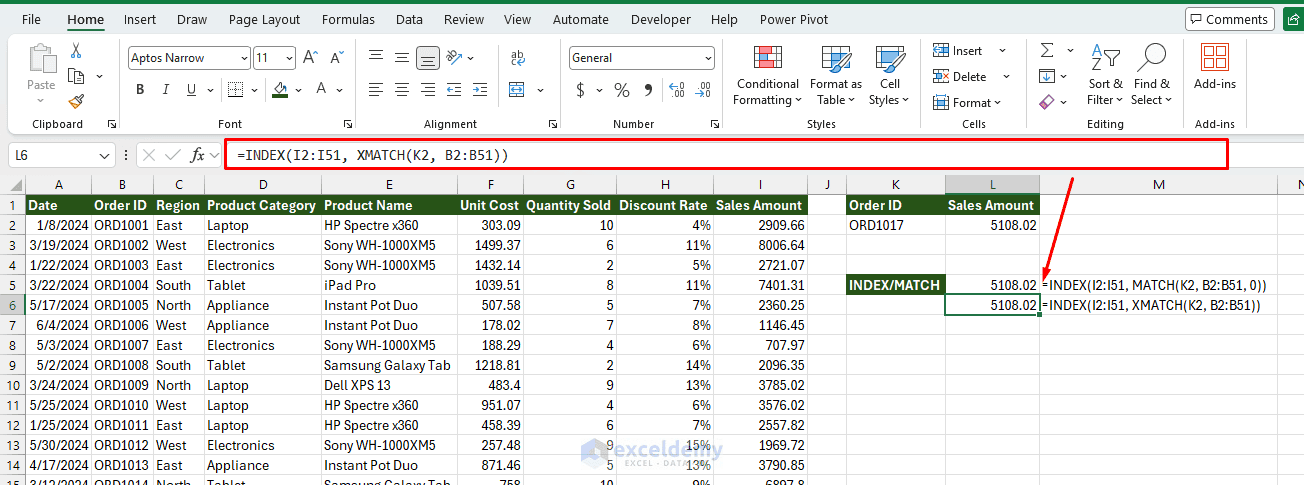
Task: Open the Add-ins button
Action: click(1215, 67)
